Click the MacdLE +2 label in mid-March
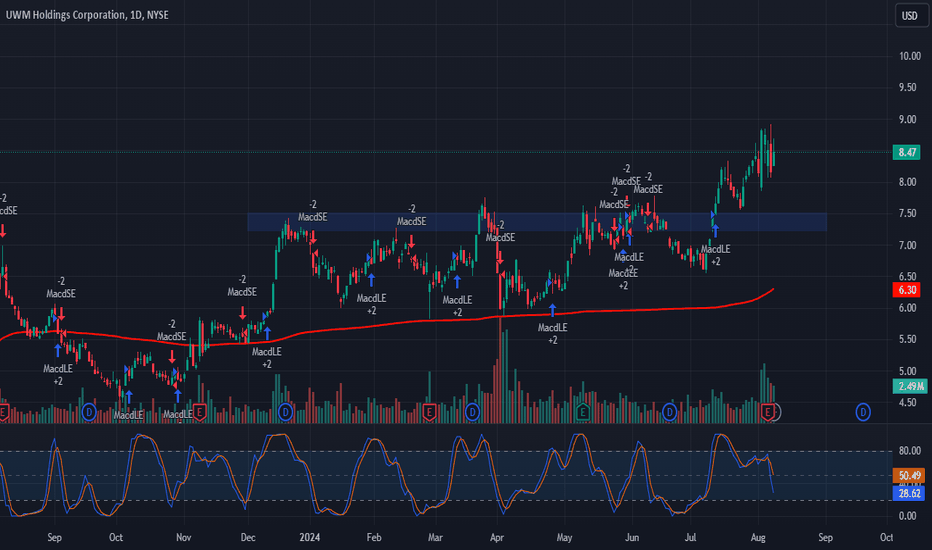 pos(457,306)
